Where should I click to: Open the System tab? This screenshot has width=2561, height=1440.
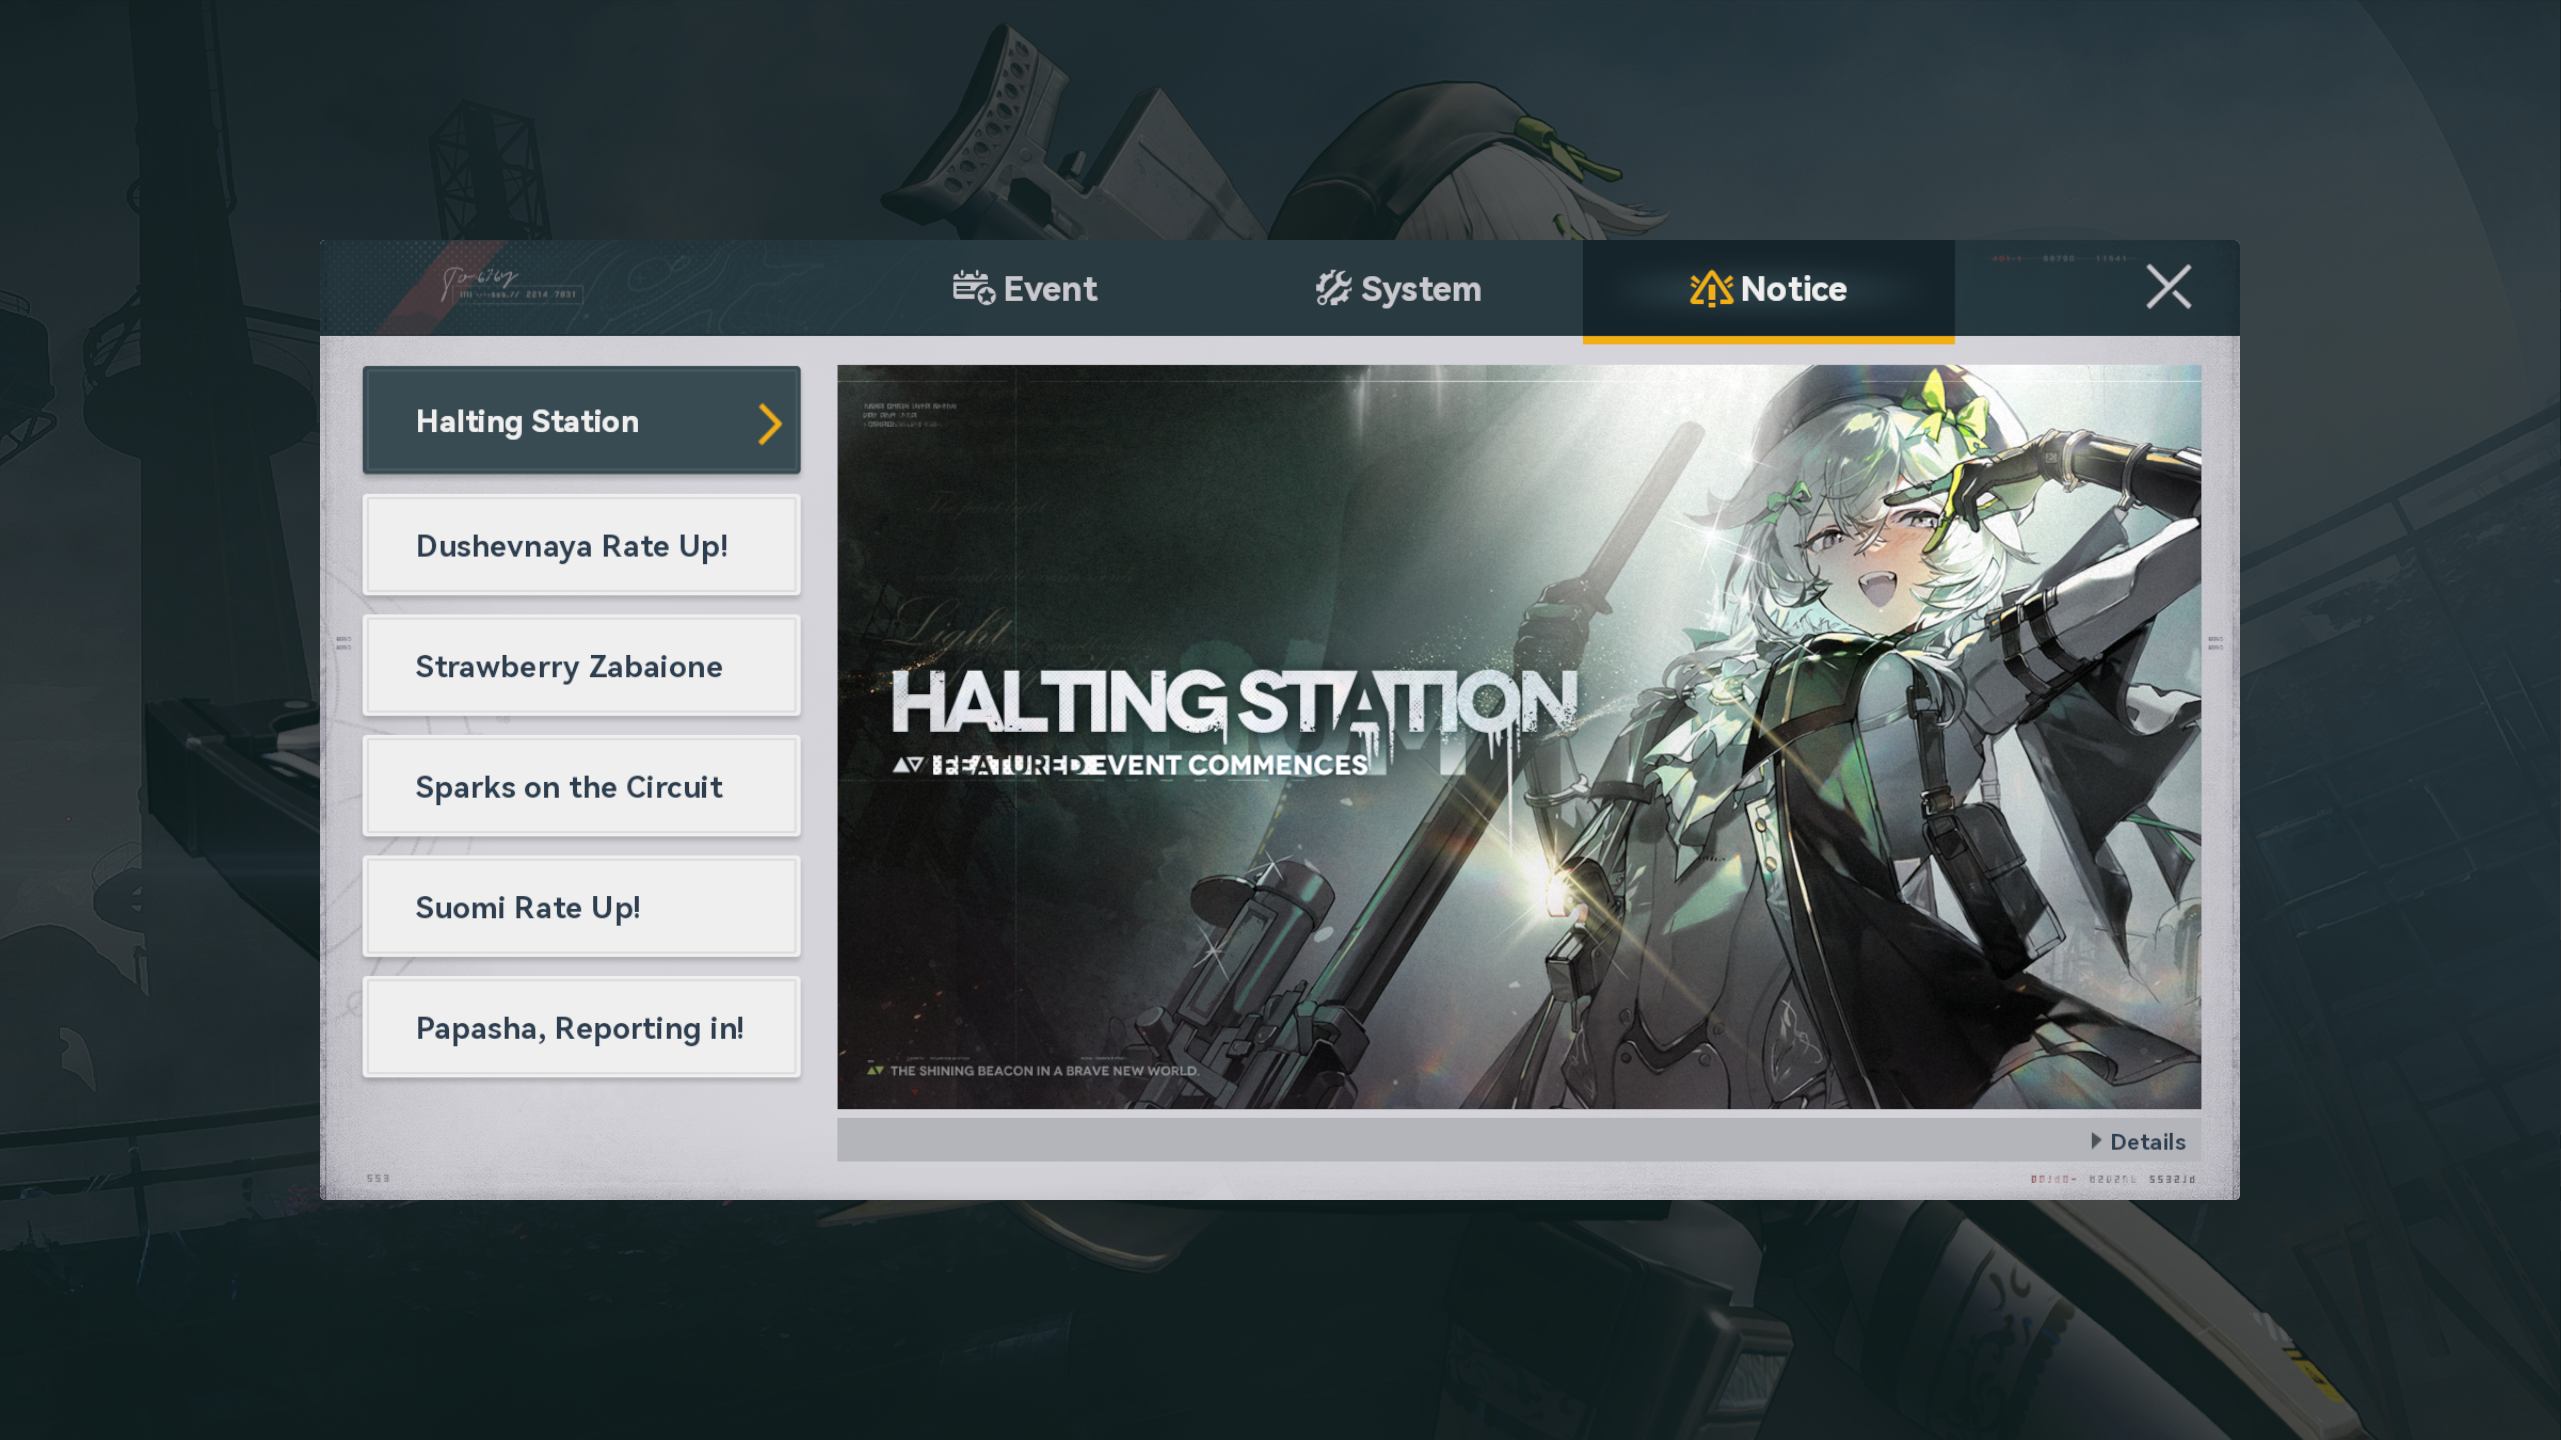click(x=1398, y=289)
